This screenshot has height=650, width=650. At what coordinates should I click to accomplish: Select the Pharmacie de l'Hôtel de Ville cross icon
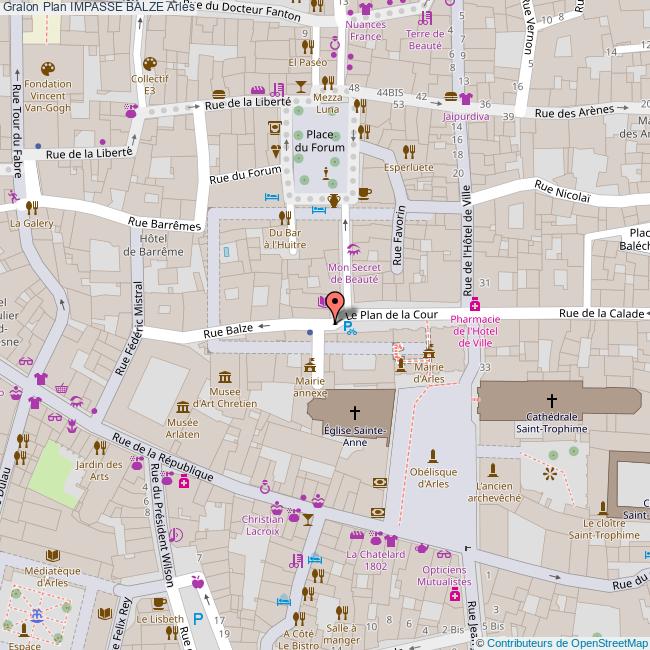[476, 303]
